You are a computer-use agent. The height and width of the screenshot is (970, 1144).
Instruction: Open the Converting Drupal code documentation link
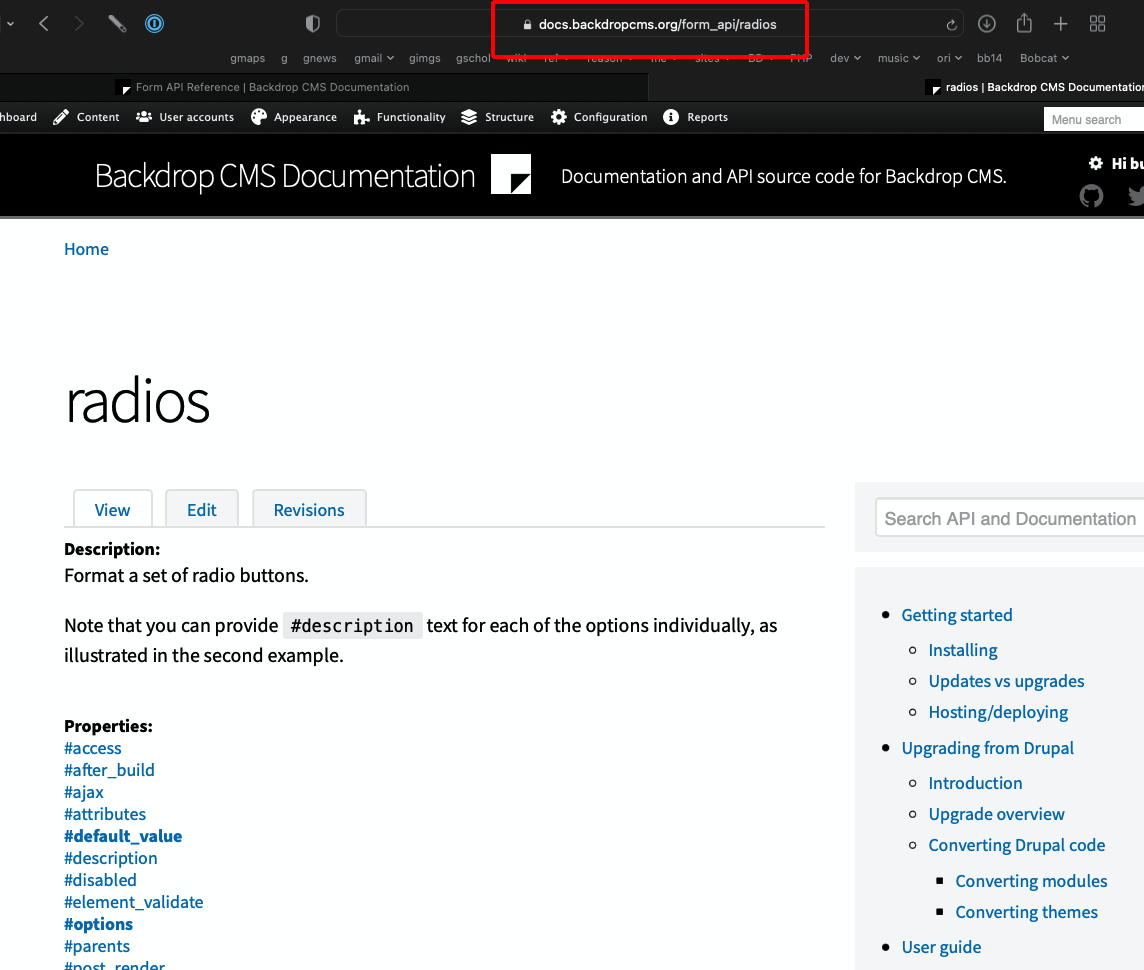(x=1016, y=845)
